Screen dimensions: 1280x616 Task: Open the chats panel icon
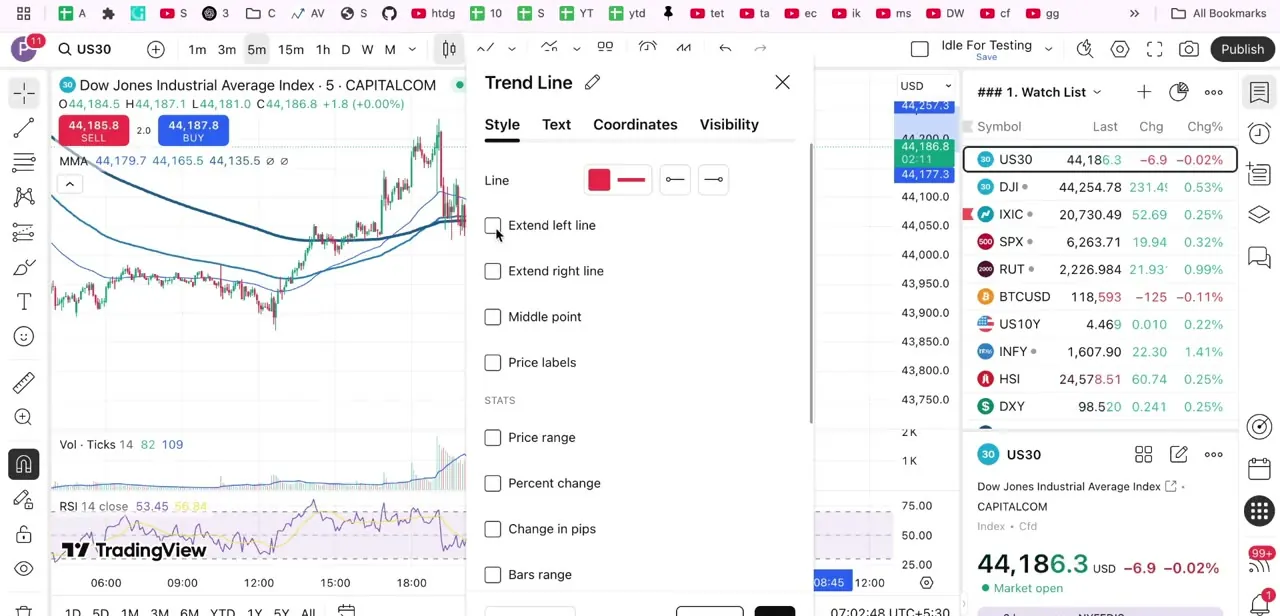coord(1259,258)
